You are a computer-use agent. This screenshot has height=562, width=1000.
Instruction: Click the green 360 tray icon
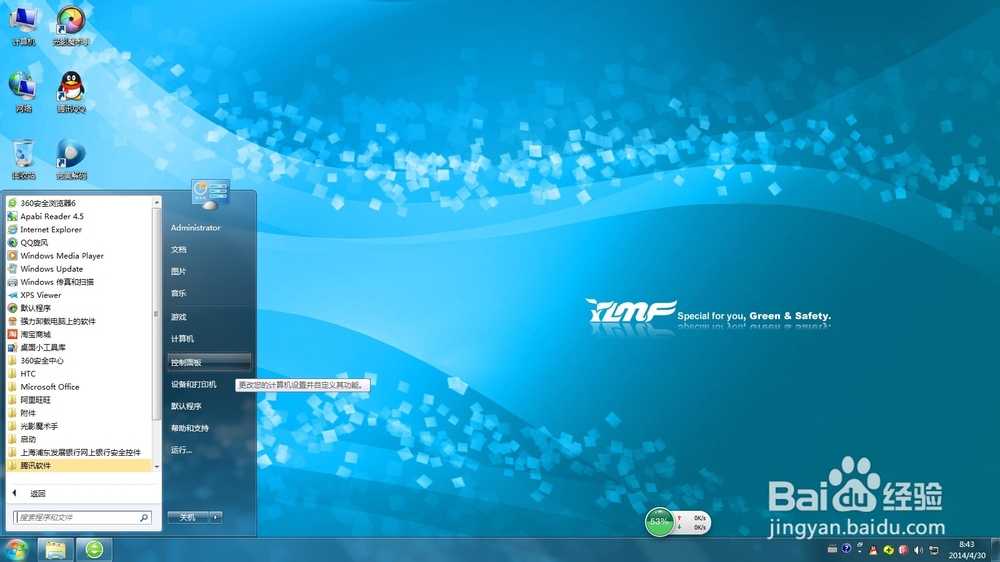pyautogui.click(x=888, y=550)
